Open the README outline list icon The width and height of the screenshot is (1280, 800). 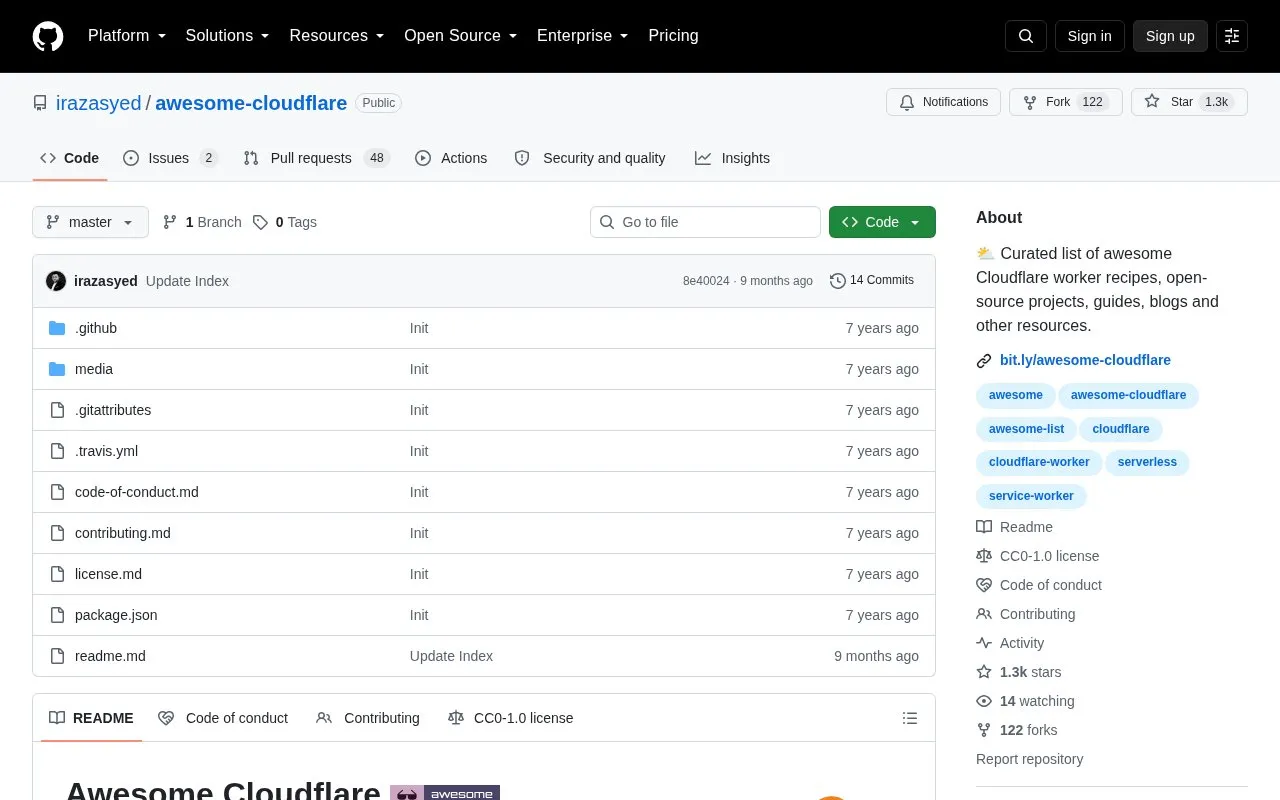pyautogui.click(x=910, y=718)
